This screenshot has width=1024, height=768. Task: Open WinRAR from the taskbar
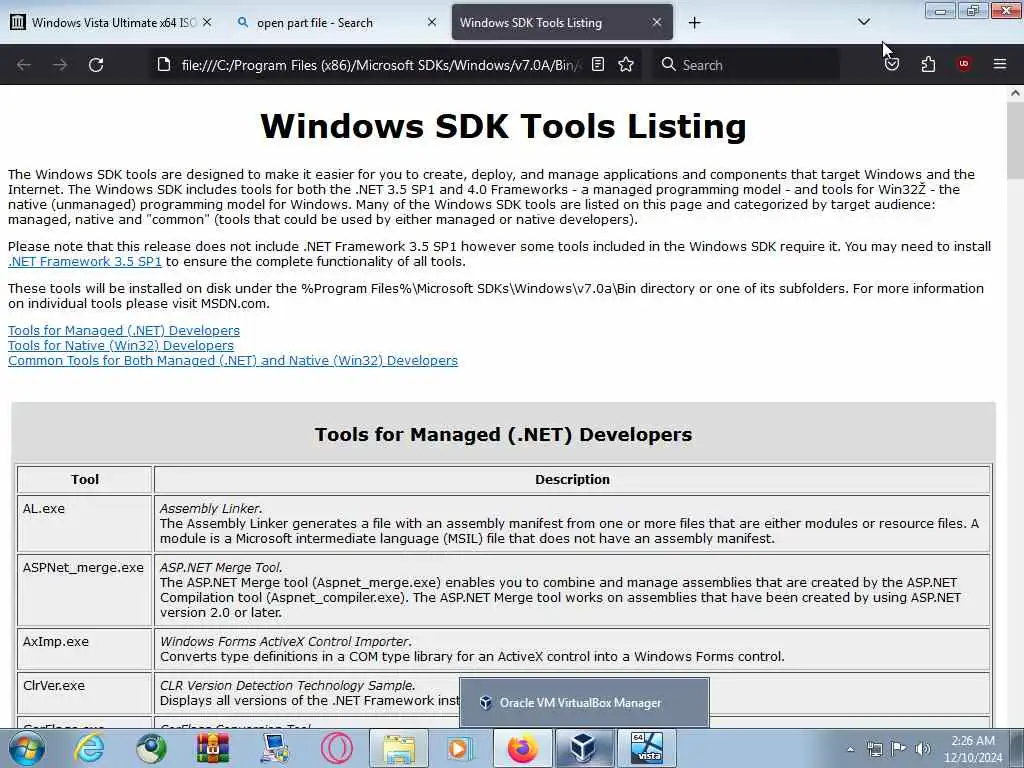pos(213,748)
